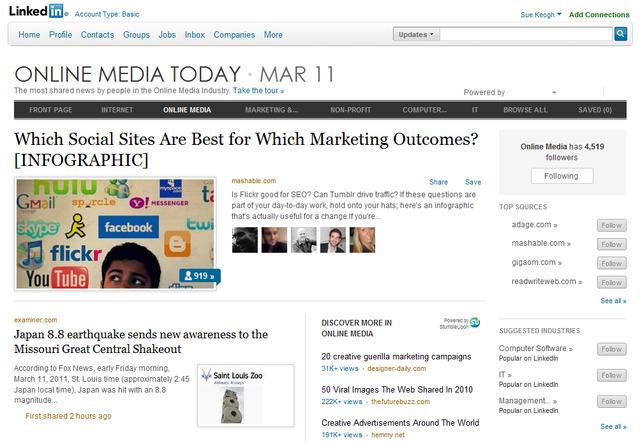The height and width of the screenshot is (443, 640).
Task: Open Contacts in navigation bar
Action: [97, 35]
